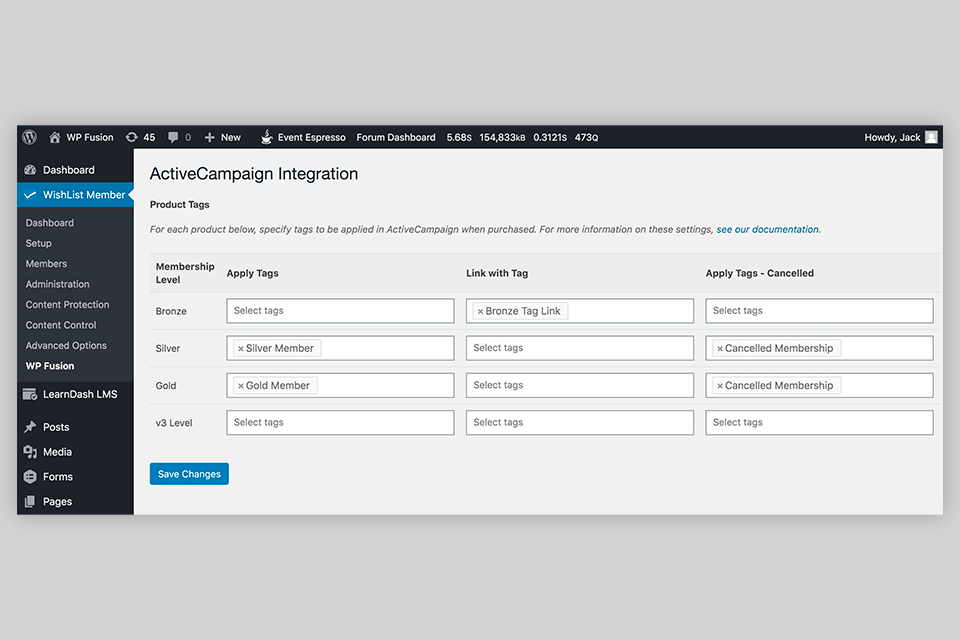Remove the Silver Member tag
Viewport: 960px width, 640px height.
(x=241, y=348)
